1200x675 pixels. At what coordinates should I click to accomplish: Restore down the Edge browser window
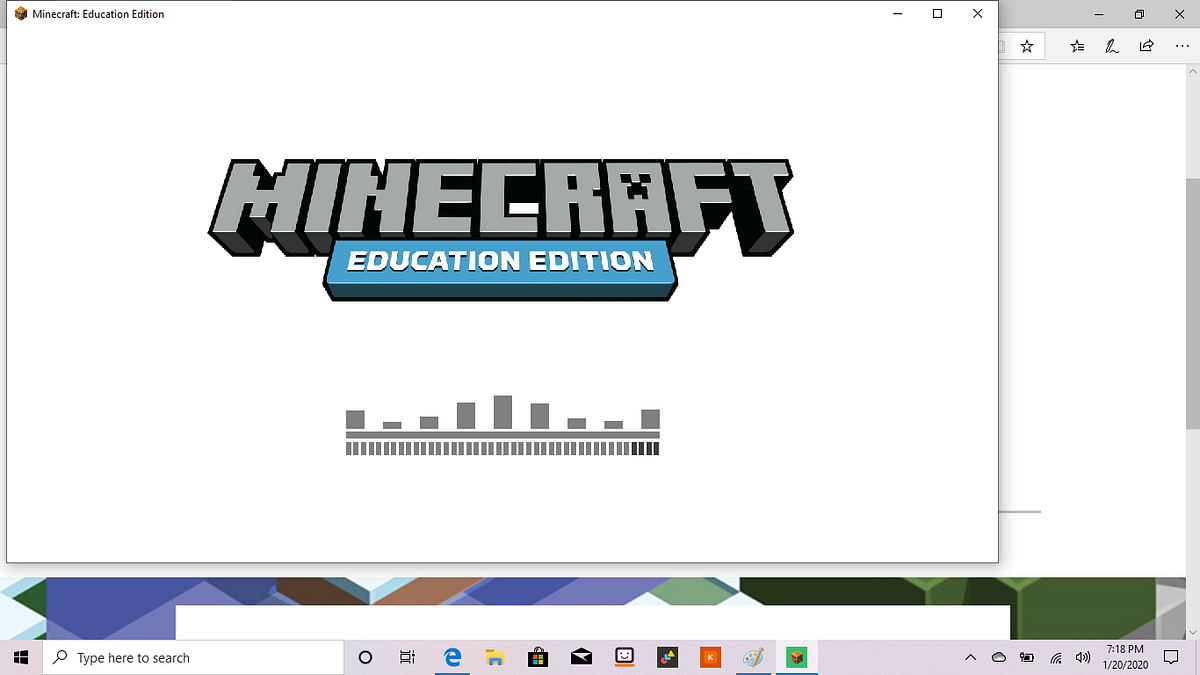point(1139,14)
